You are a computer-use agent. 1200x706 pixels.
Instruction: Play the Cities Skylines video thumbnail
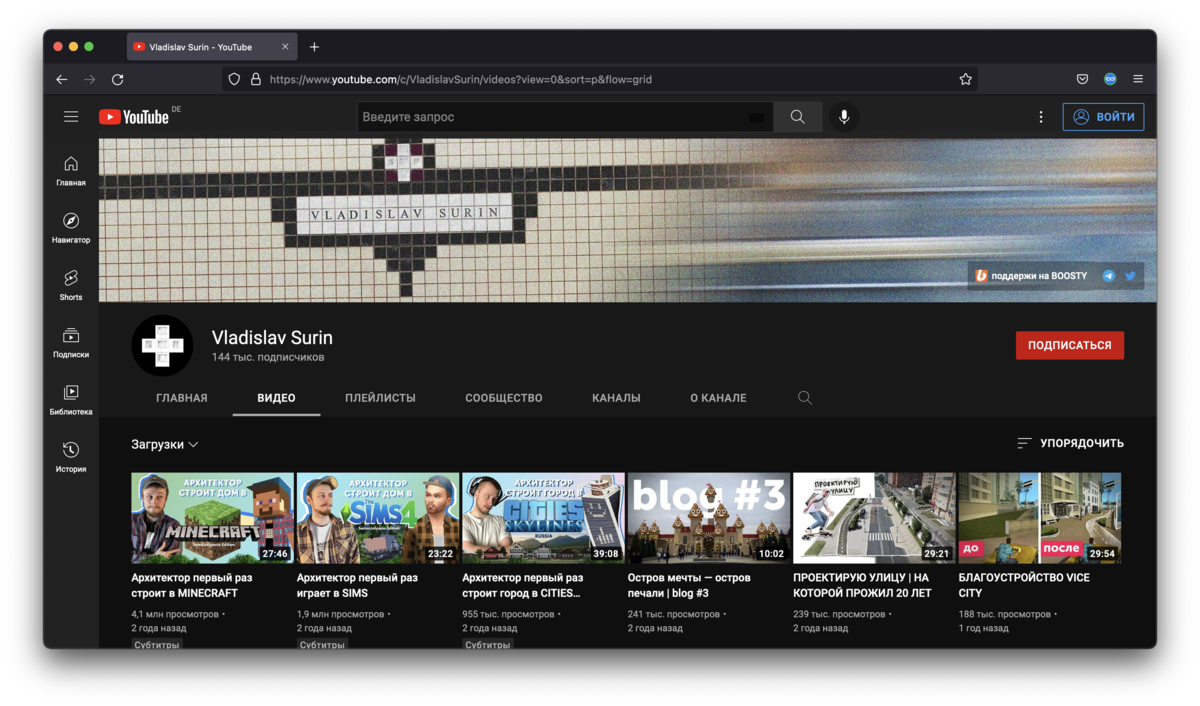pos(543,518)
